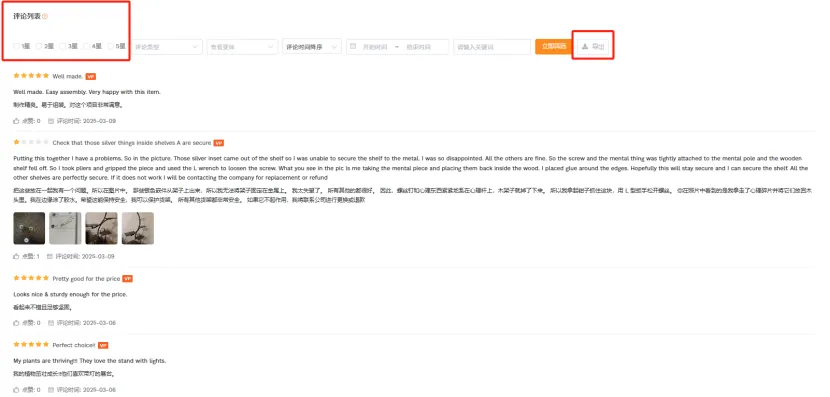Click the 评论列表 heading
The image size is (830, 397).
pos(27,16)
